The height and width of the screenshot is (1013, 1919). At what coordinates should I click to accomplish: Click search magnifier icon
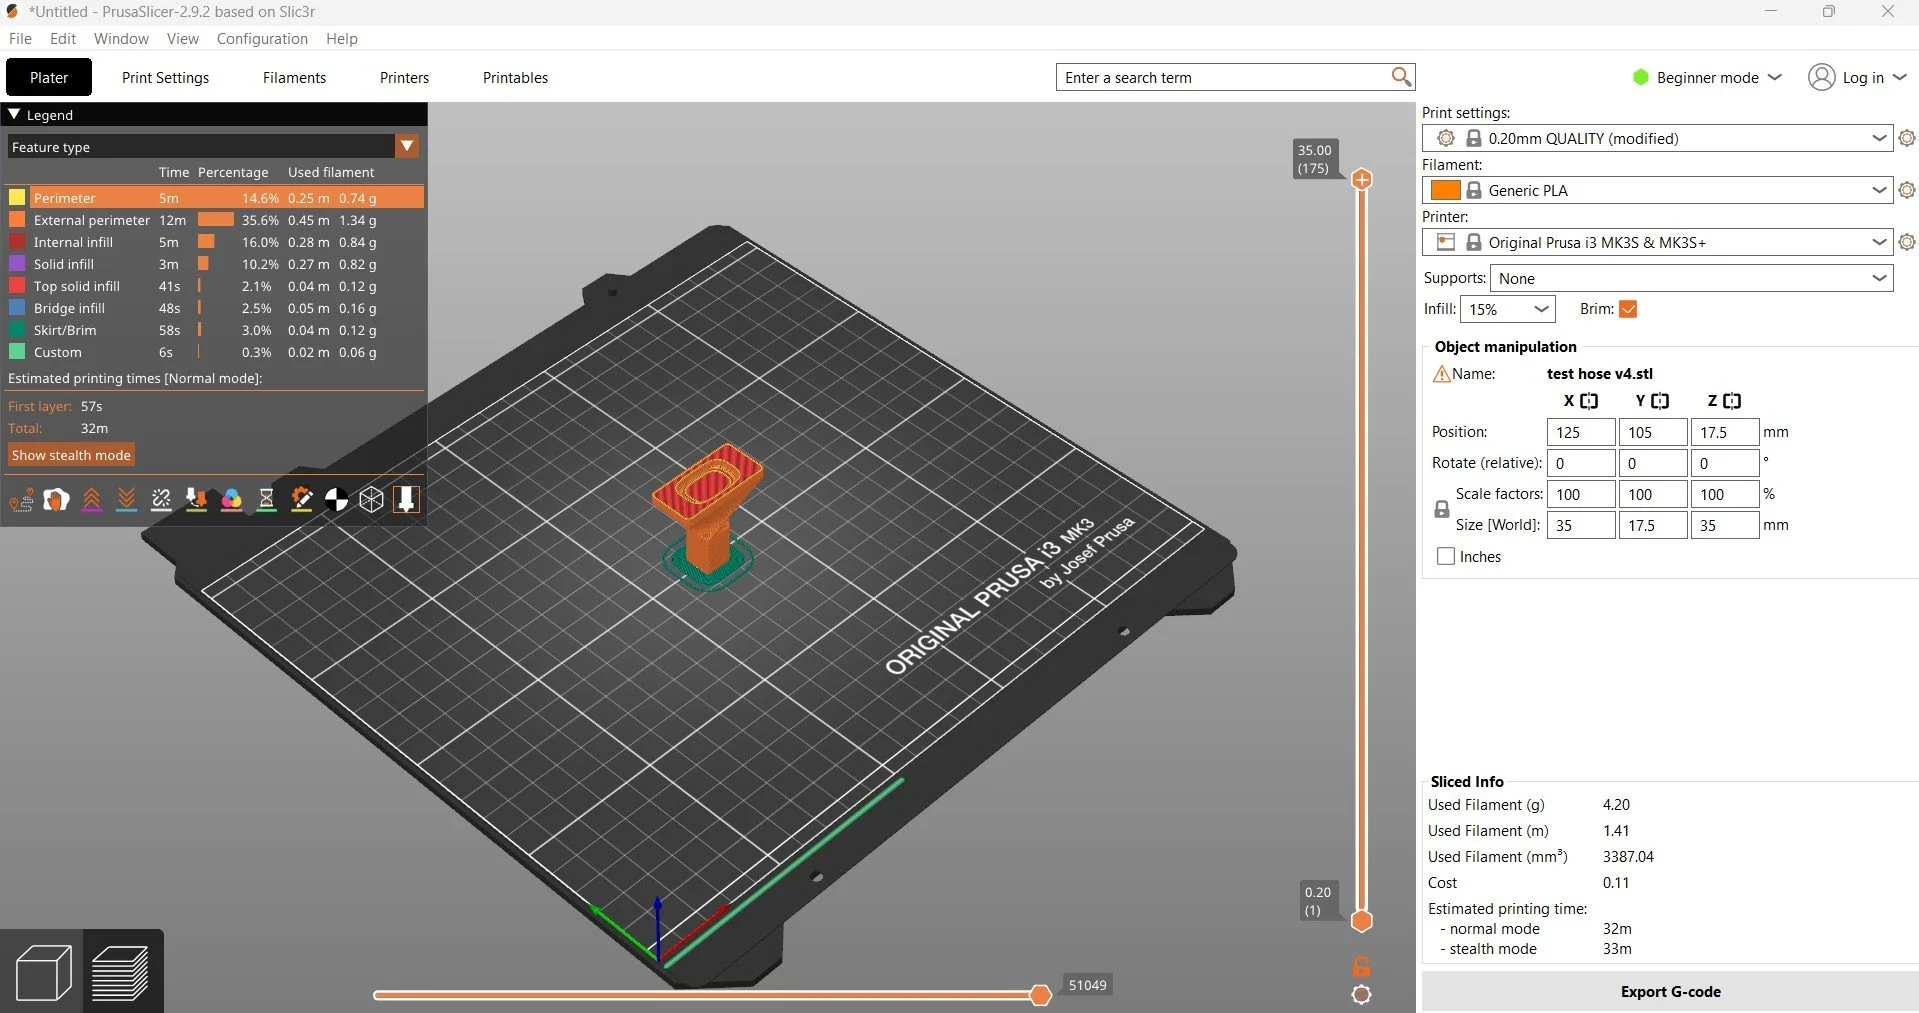(1401, 77)
